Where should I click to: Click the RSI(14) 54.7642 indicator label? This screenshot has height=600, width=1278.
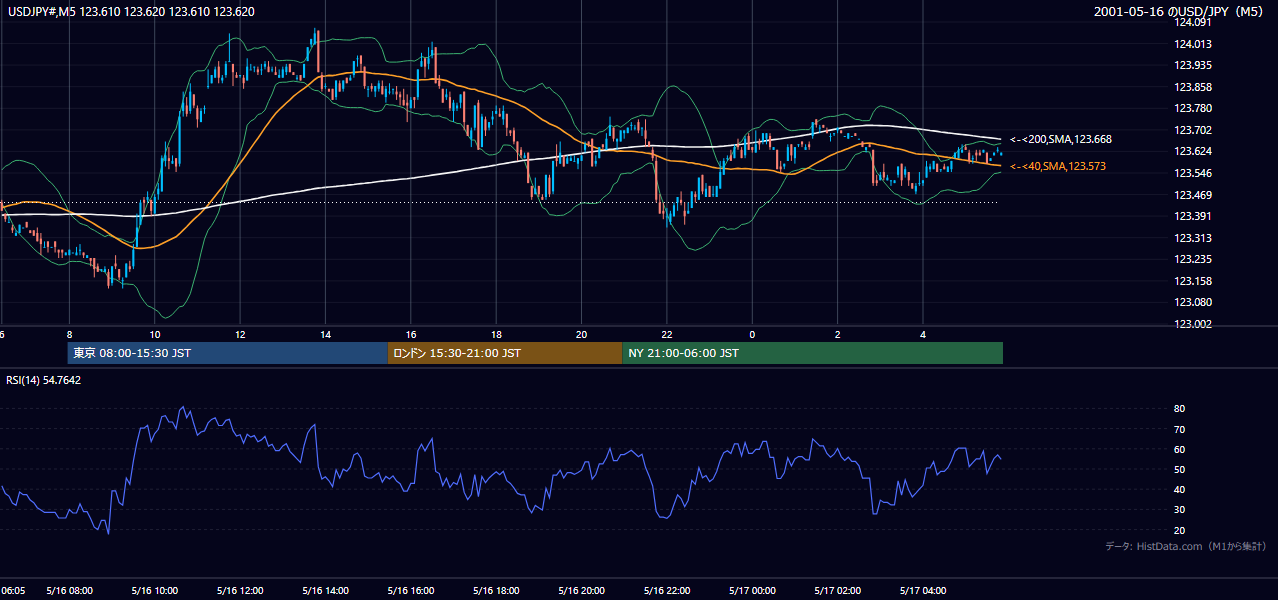pos(44,380)
